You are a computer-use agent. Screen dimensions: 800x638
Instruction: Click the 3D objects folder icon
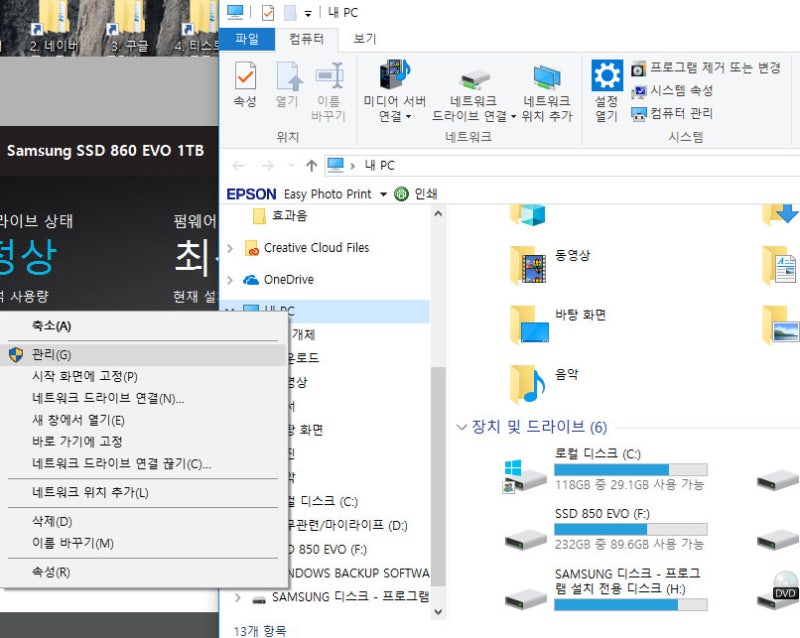[x=528, y=215]
